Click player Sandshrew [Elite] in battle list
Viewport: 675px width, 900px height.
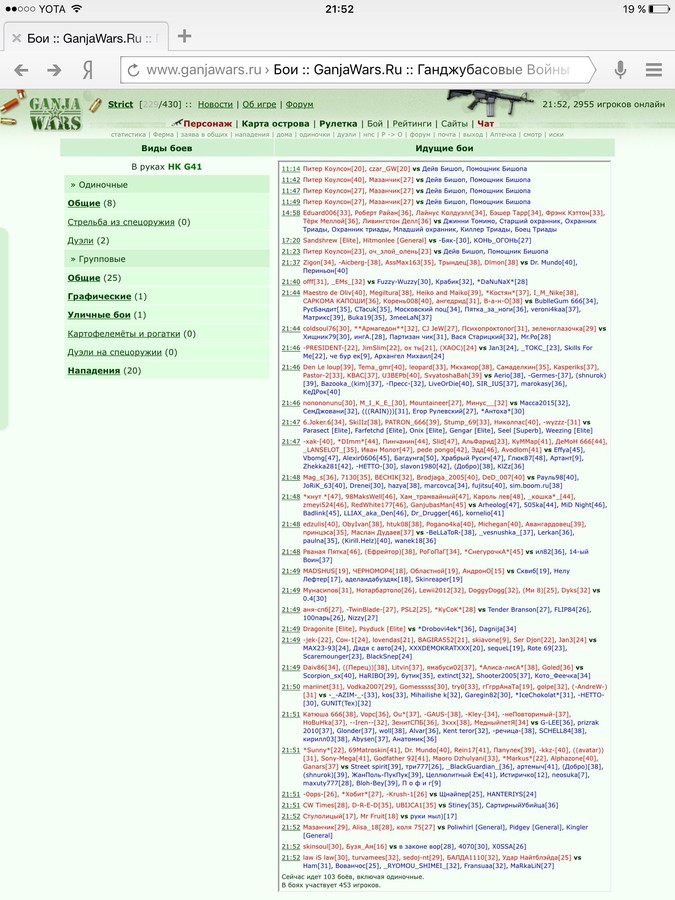pyautogui.click(x=330, y=240)
